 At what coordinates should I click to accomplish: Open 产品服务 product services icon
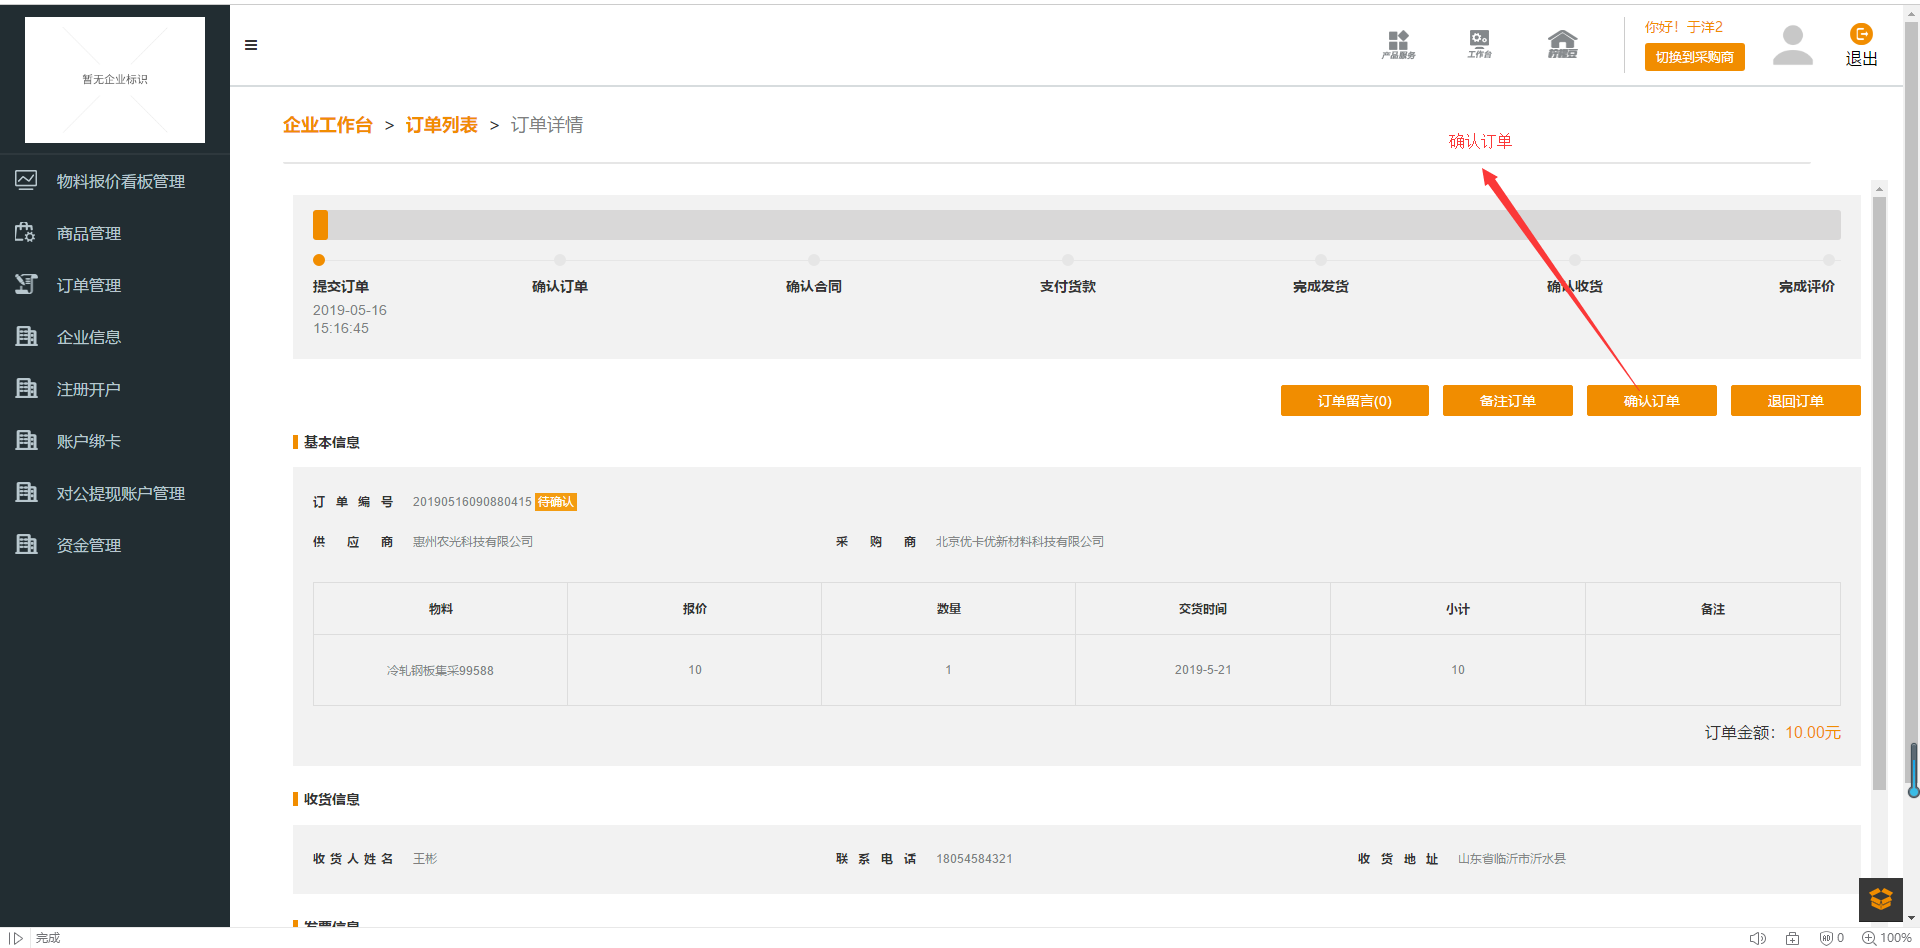[x=1398, y=44]
